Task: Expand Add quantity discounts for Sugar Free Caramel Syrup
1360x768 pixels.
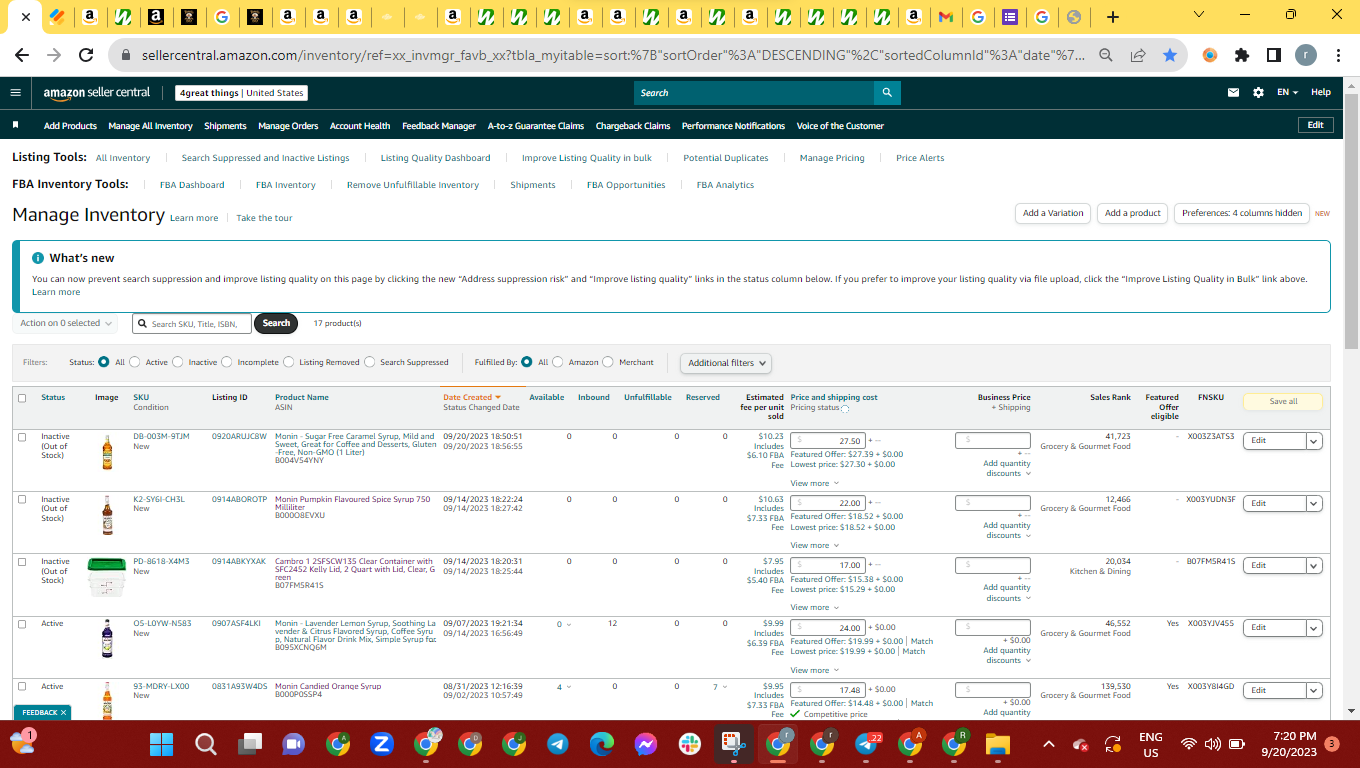Action: [x=1006, y=468]
